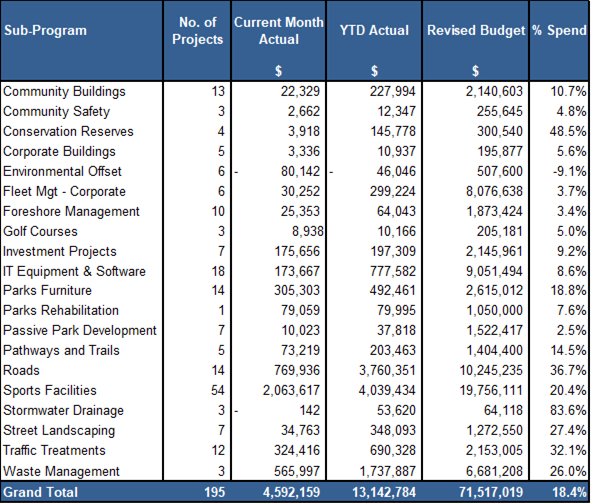
Task: Select the Roads YTD Actual value 3,760,351
Action: tap(387, 371)
